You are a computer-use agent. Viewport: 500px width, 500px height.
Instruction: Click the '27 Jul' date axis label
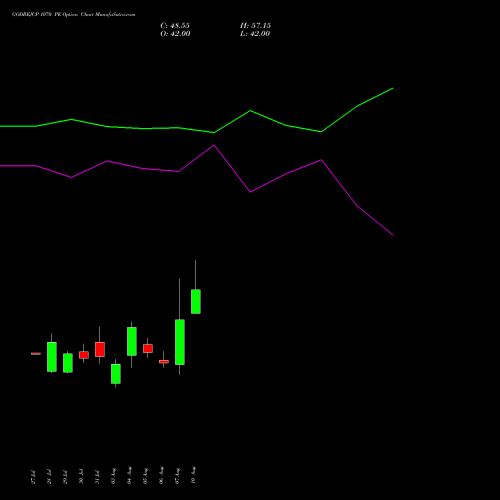(33, 477)
